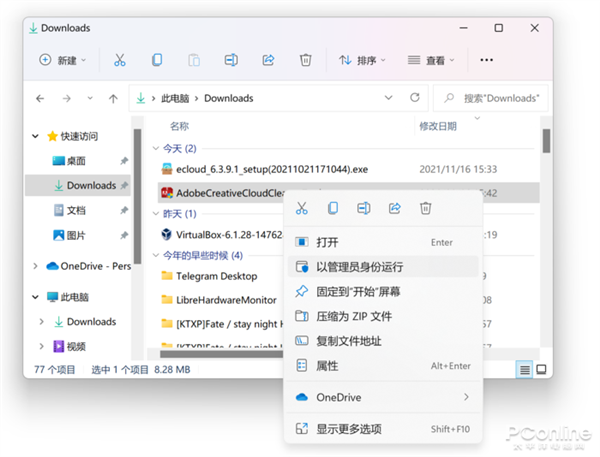Click 2021/11/16 15:33 date of ecloud file
The width and height of the screenshot is (600, 457).
coord(458,169)
